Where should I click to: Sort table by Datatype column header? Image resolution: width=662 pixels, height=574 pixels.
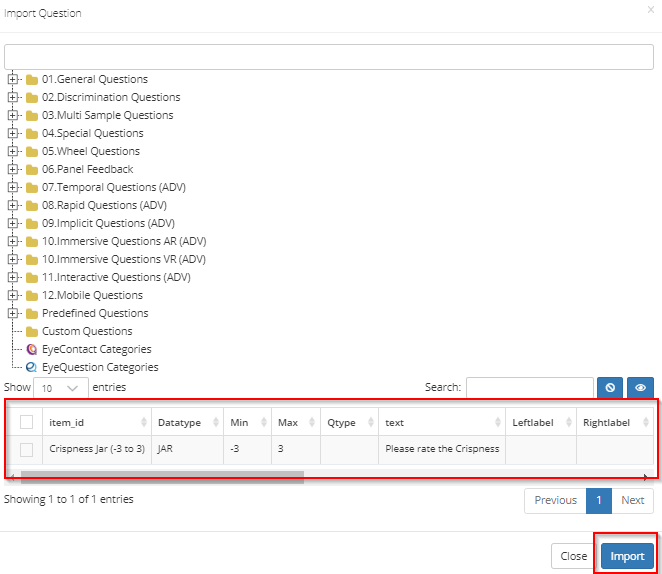185,422
